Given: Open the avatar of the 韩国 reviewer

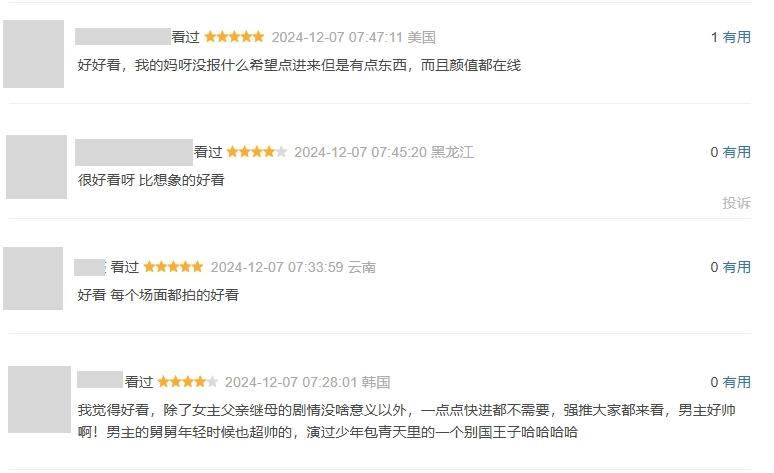Looking at the screenshot, I should [x=39, y=399].
